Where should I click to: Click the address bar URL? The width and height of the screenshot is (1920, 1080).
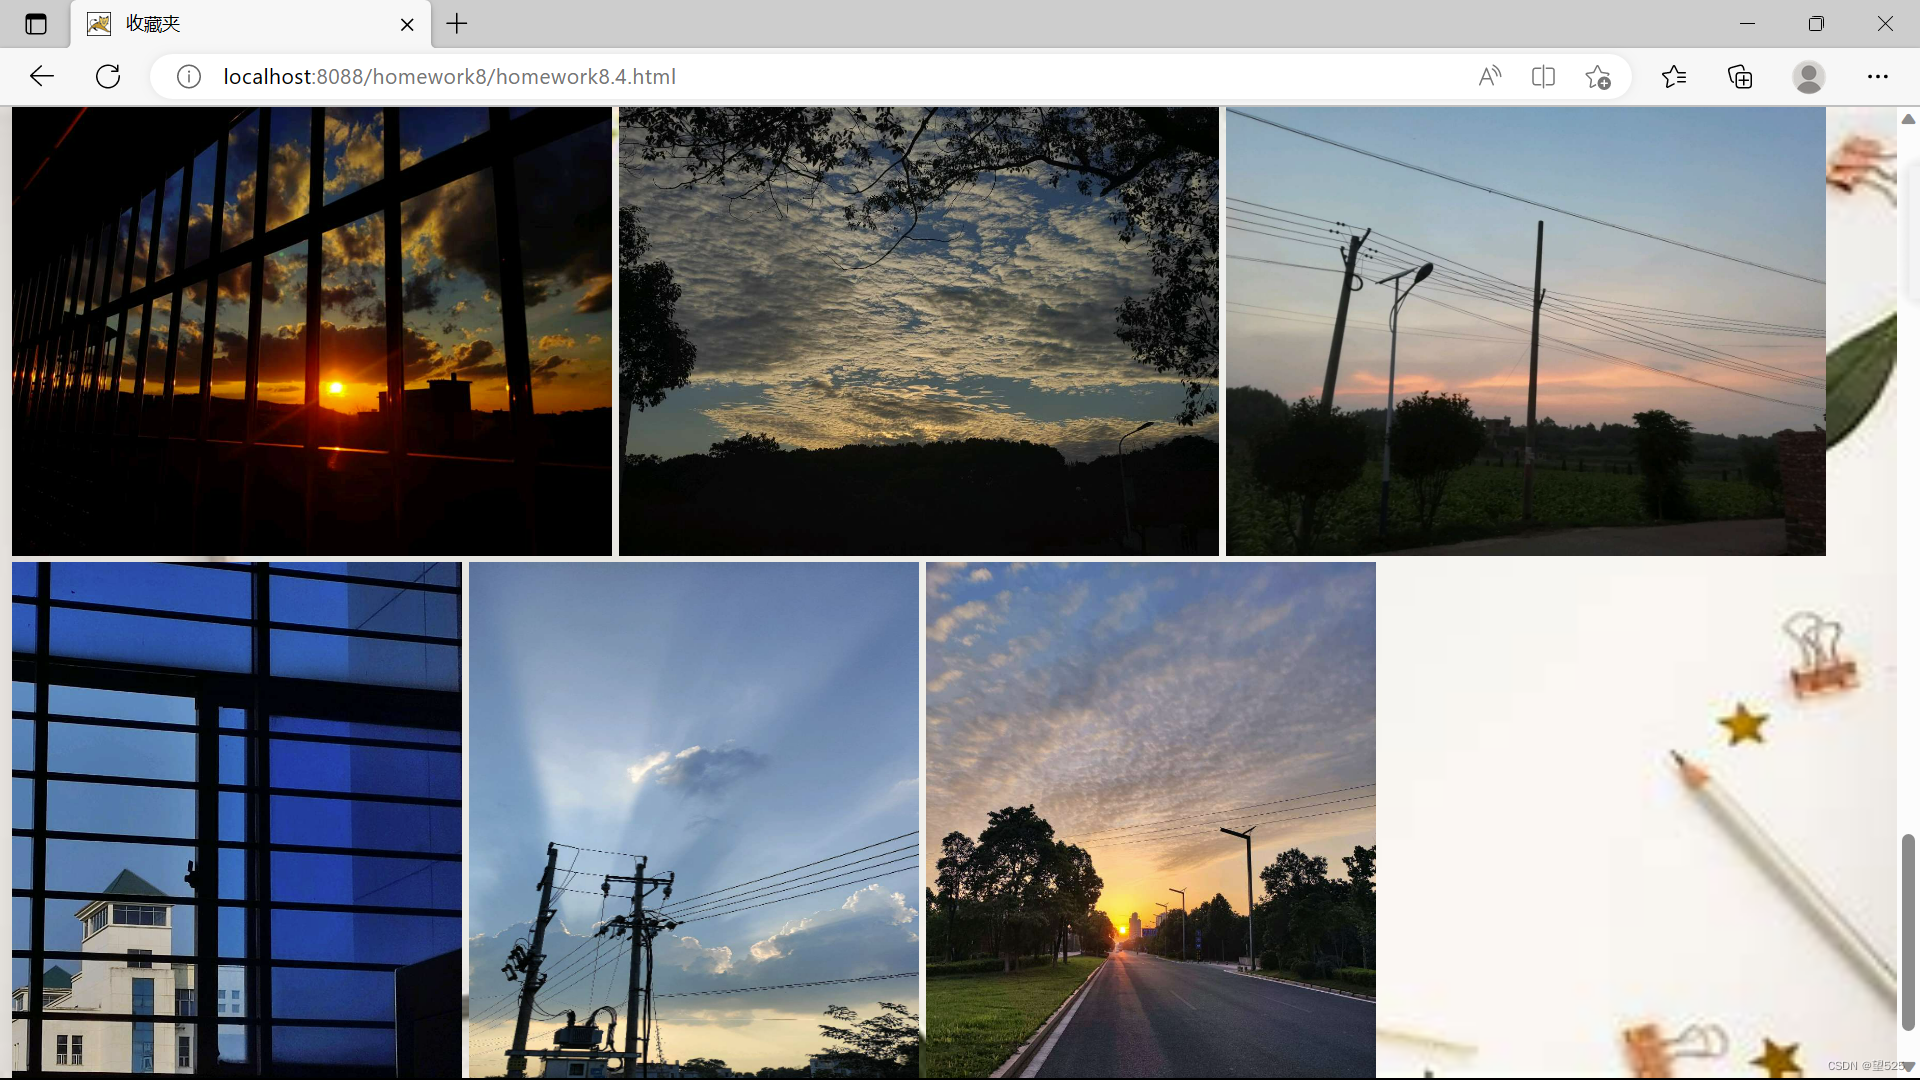[450, 76]
